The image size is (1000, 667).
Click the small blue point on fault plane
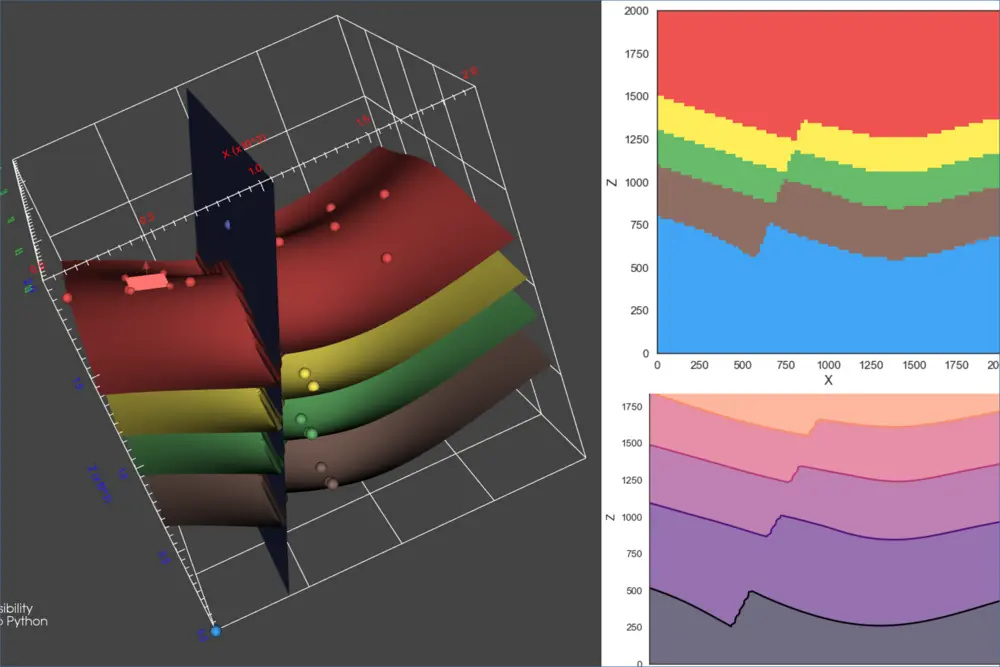(228, 225)
